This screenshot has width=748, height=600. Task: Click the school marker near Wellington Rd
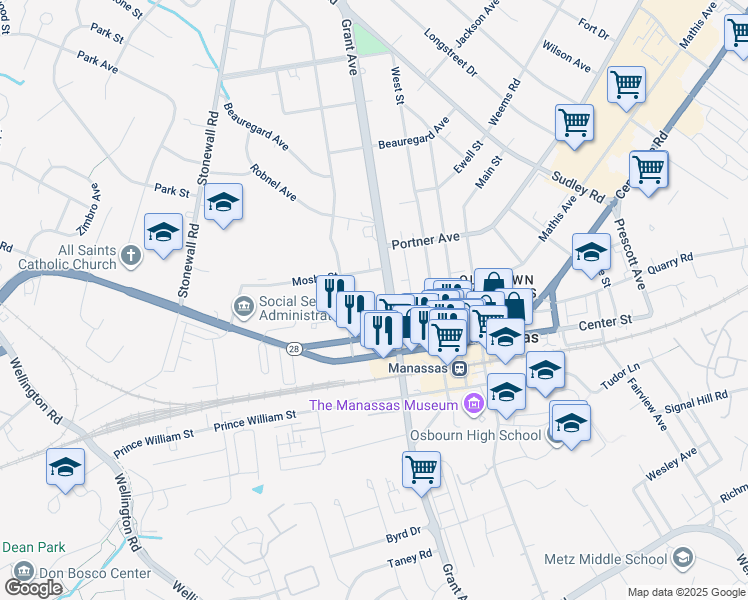coord(65,470)
